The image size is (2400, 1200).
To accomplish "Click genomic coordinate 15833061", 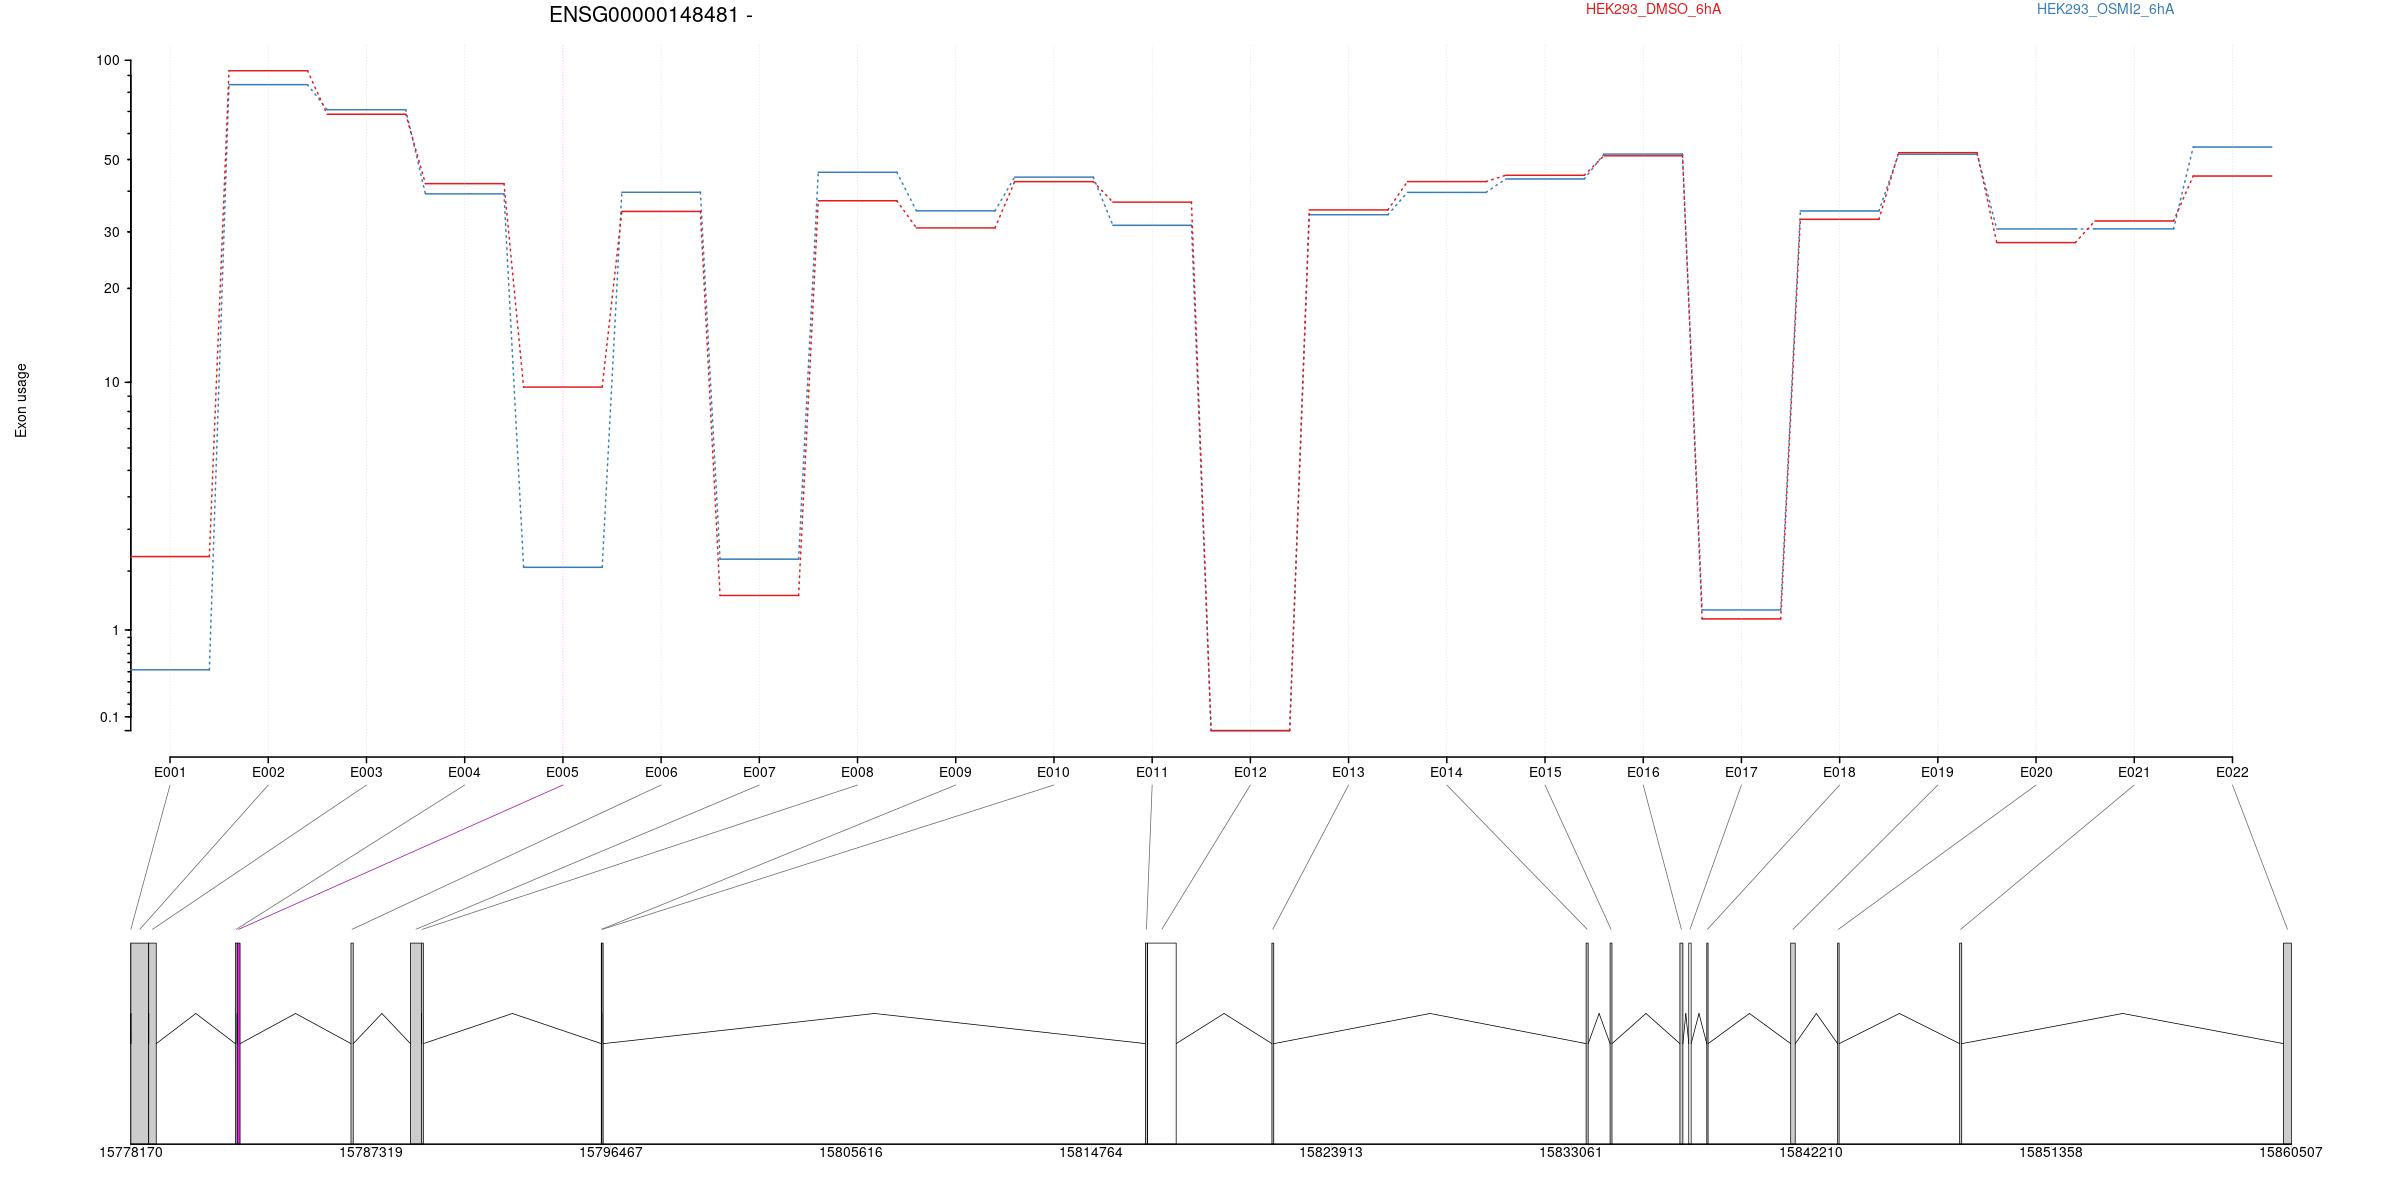I will tap(1571, 1152).
